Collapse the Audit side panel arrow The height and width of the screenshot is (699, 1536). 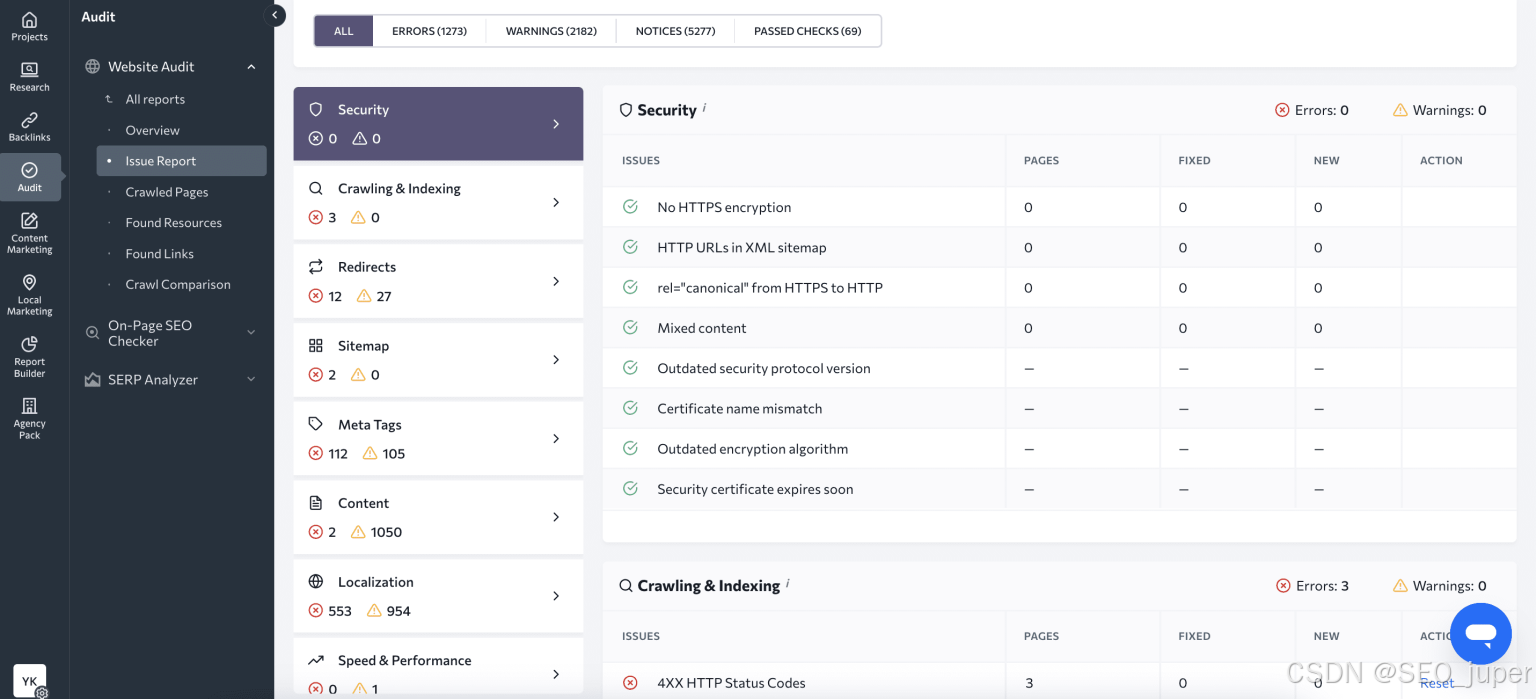(274, 15)
